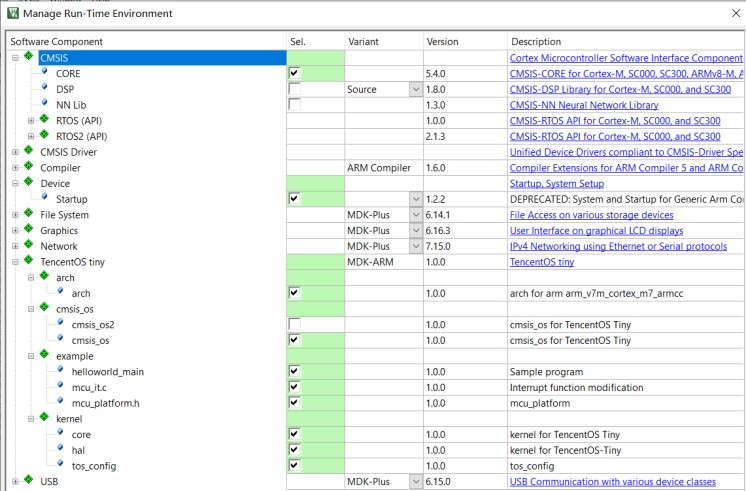Click the blue component icon beside hal
The height and width of the screenshot is (491, 746).
point(60,449)
